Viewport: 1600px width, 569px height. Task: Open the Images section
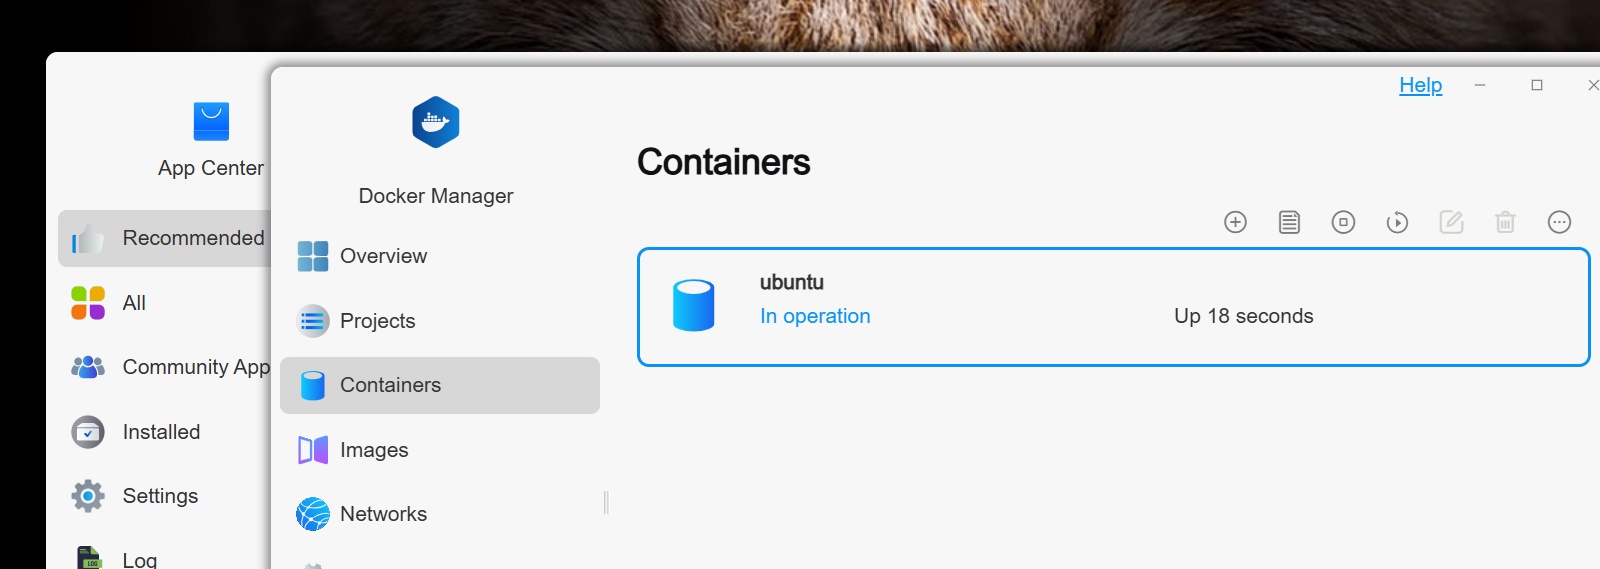click(373, 450)
